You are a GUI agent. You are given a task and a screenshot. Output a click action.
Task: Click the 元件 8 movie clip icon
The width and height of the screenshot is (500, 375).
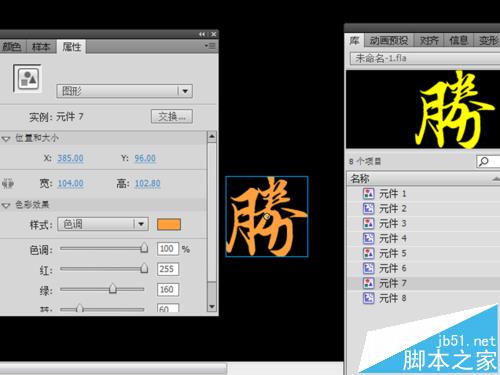pos(368,298)
